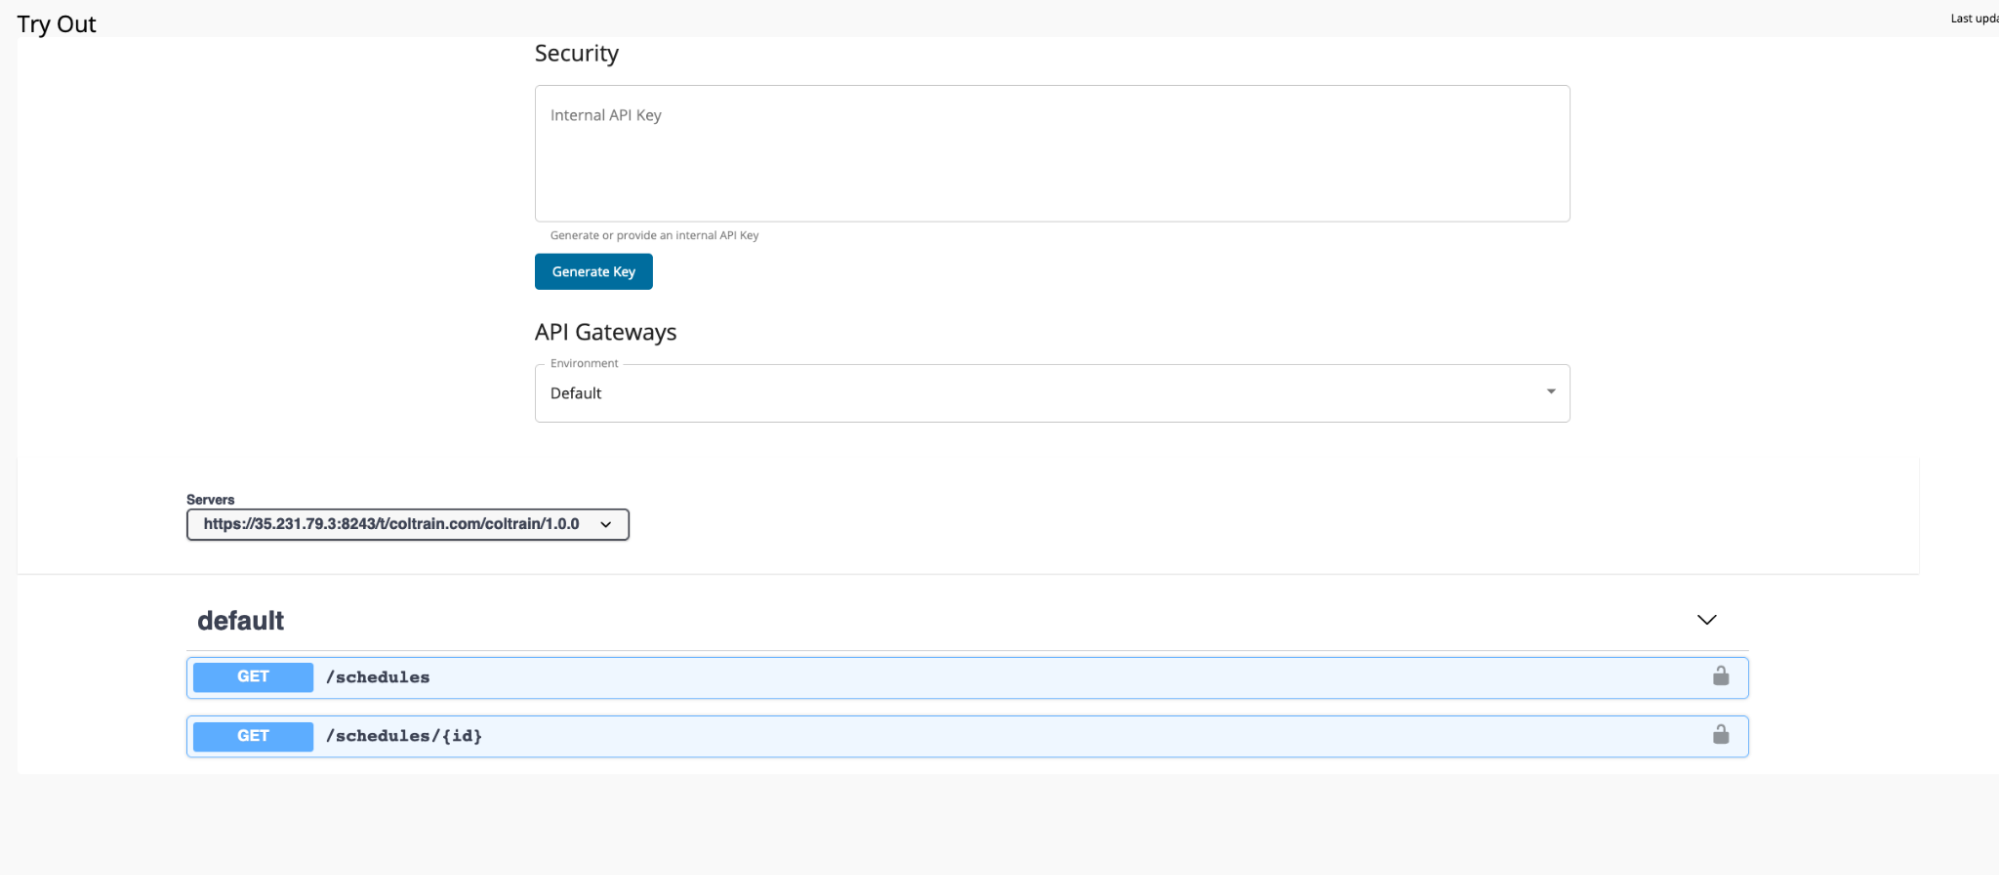The width and height of the screenshot is (1999, 875).
Task: Select the Default environment value
Action: click(x=576, y=394)
